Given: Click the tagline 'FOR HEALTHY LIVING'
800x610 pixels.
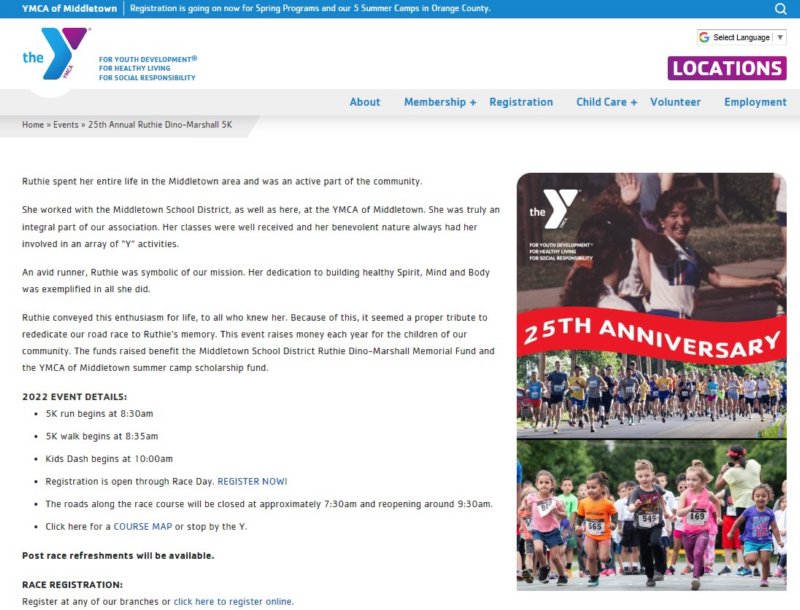Looking at the screenshot, I should click(x=135, y=68).
